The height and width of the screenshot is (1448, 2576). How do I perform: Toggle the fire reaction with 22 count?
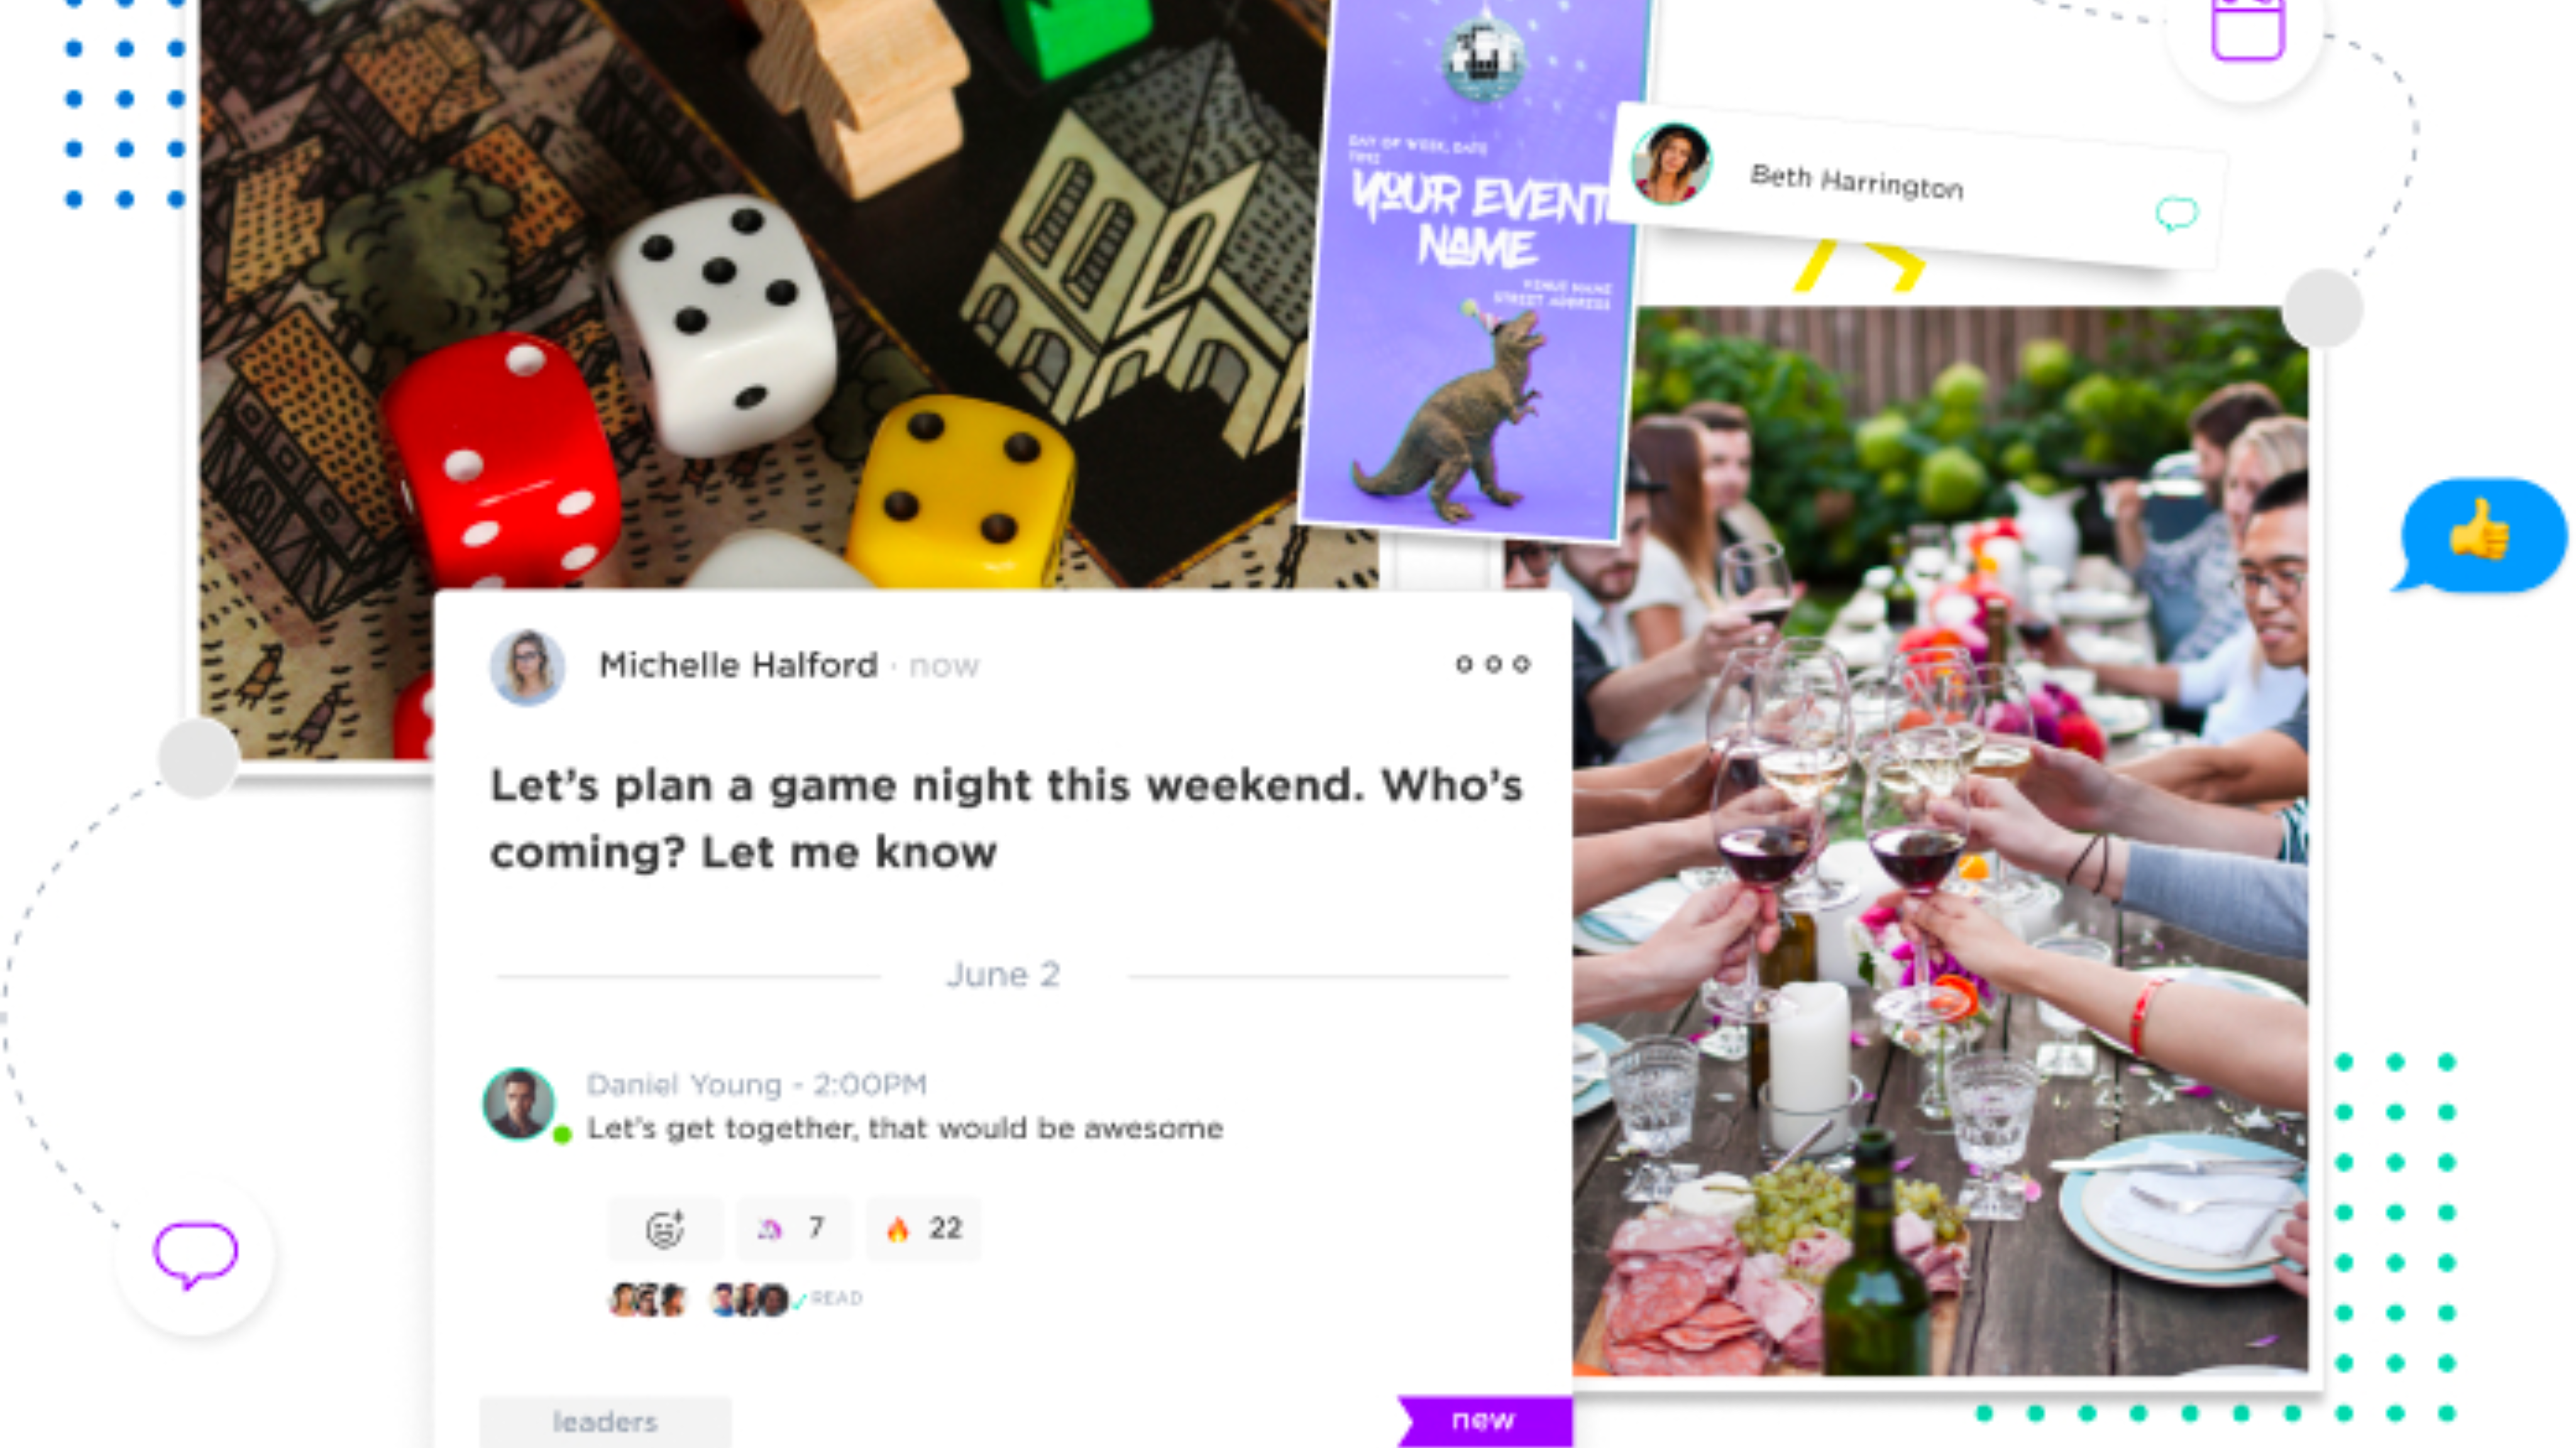point(923,1228)
